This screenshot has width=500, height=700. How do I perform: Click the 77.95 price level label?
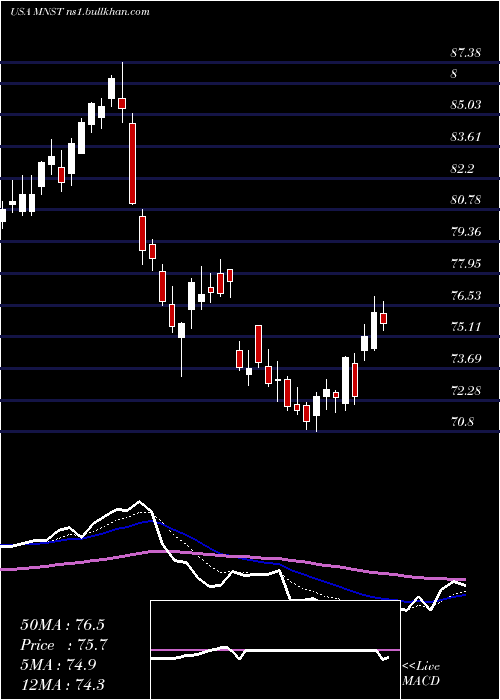pos(465,264)
